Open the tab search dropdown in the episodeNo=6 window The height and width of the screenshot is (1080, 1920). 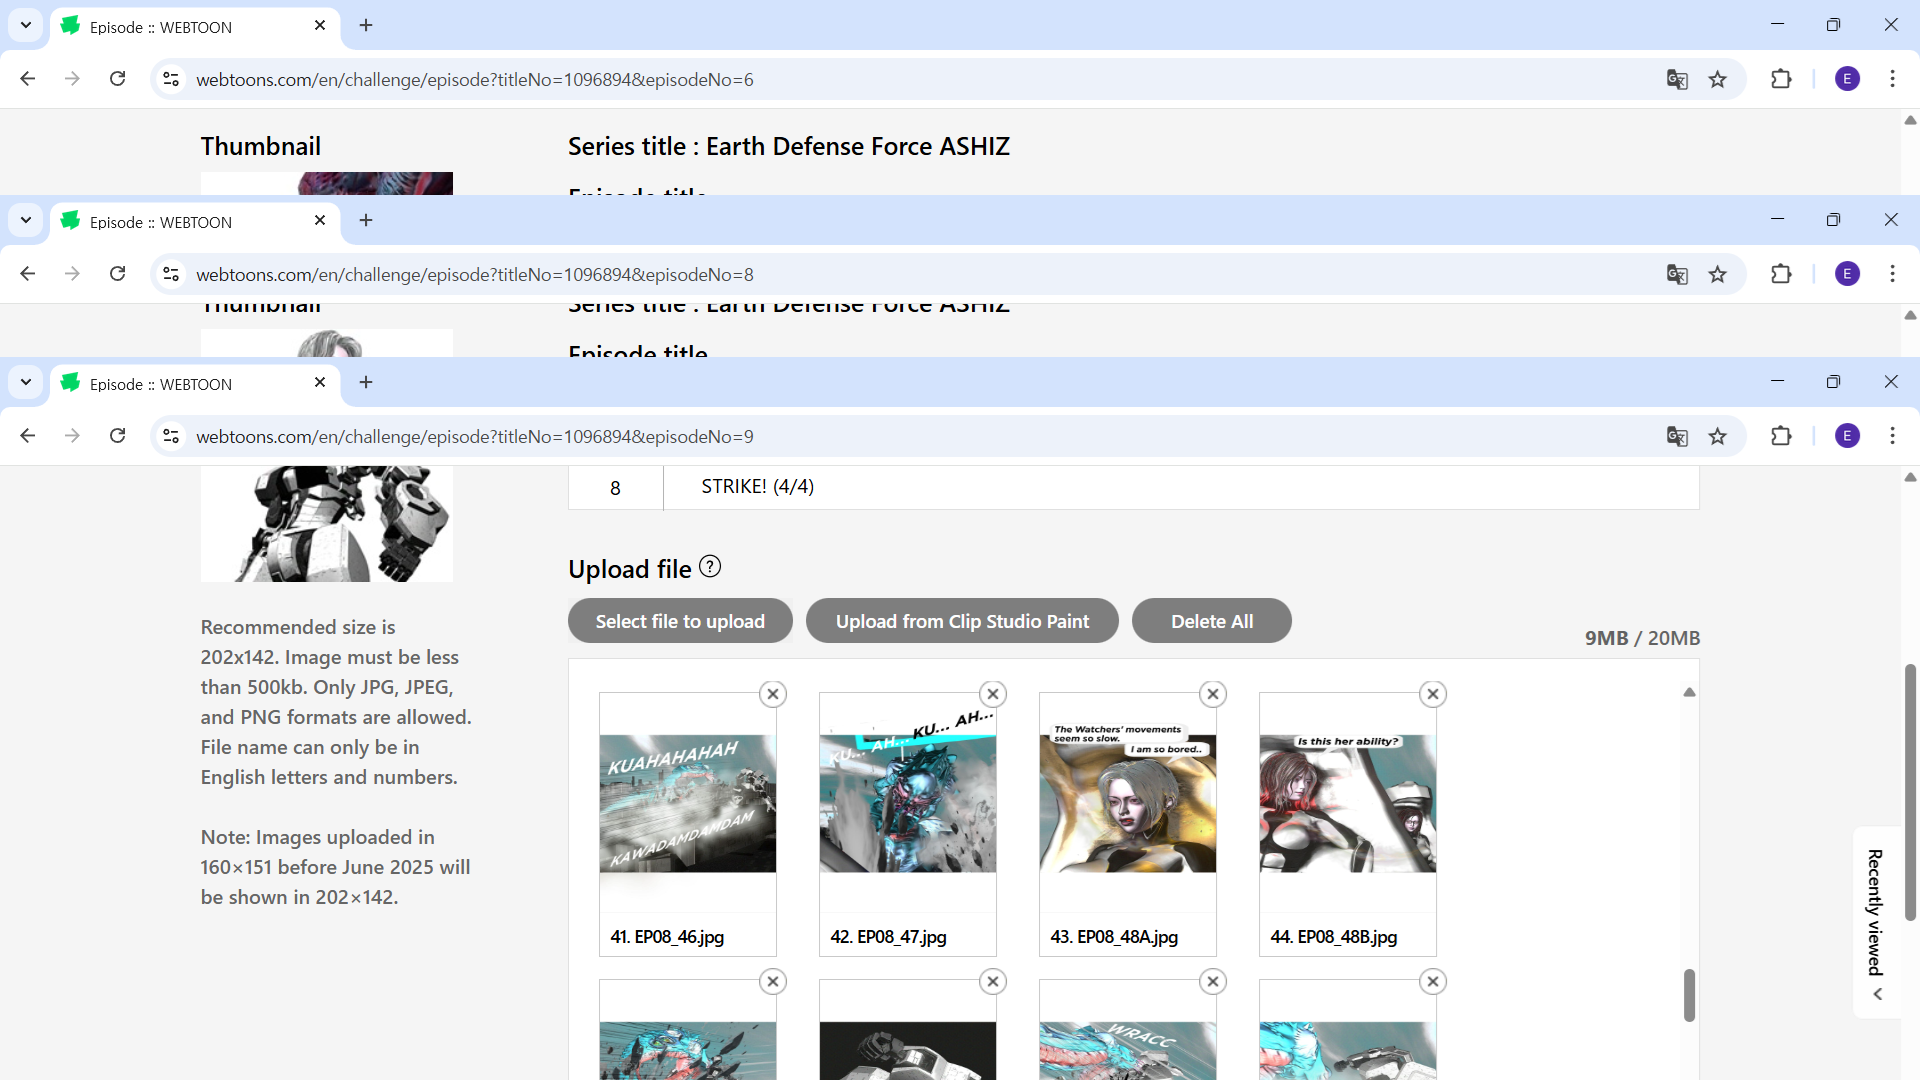click(26, 25)
